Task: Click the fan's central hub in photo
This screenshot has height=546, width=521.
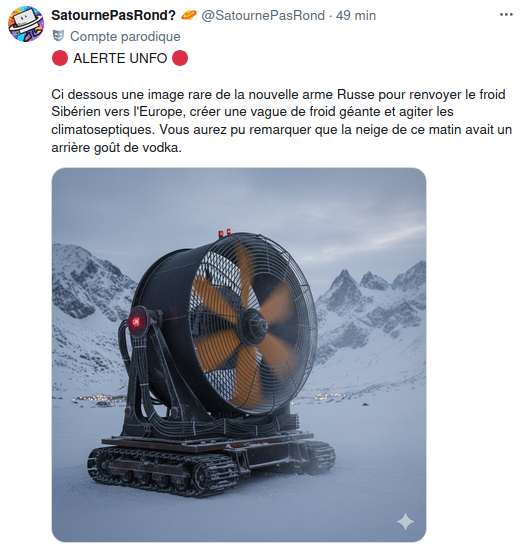Action: (256, 326)
